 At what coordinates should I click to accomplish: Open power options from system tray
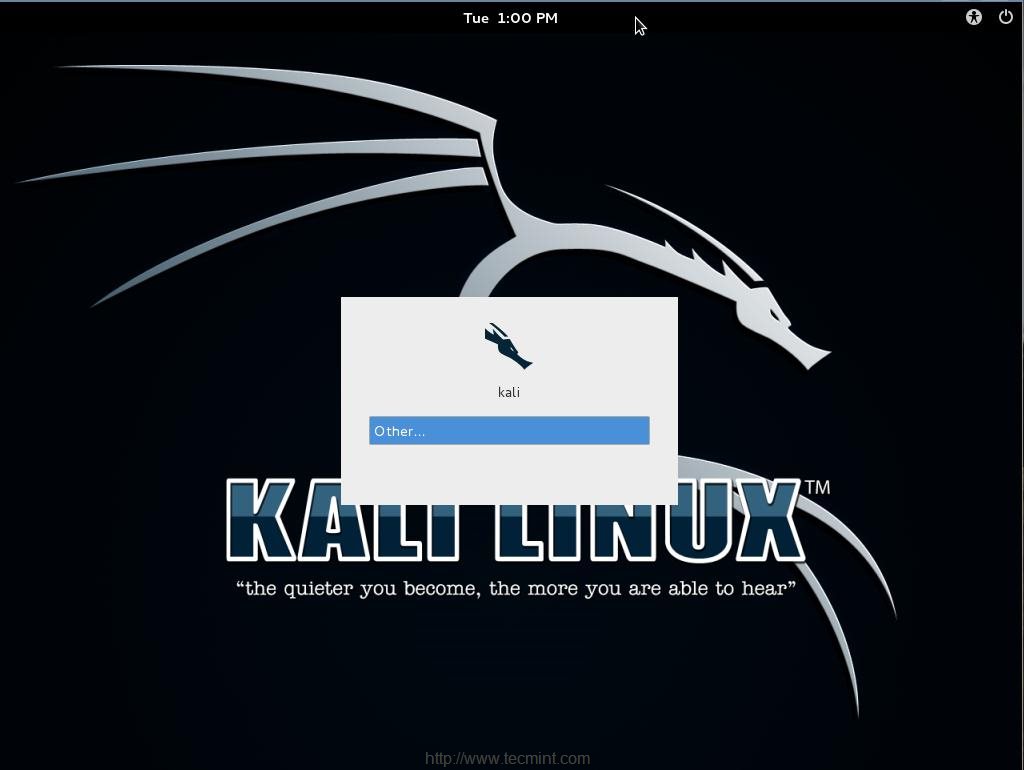(1005, 17)
